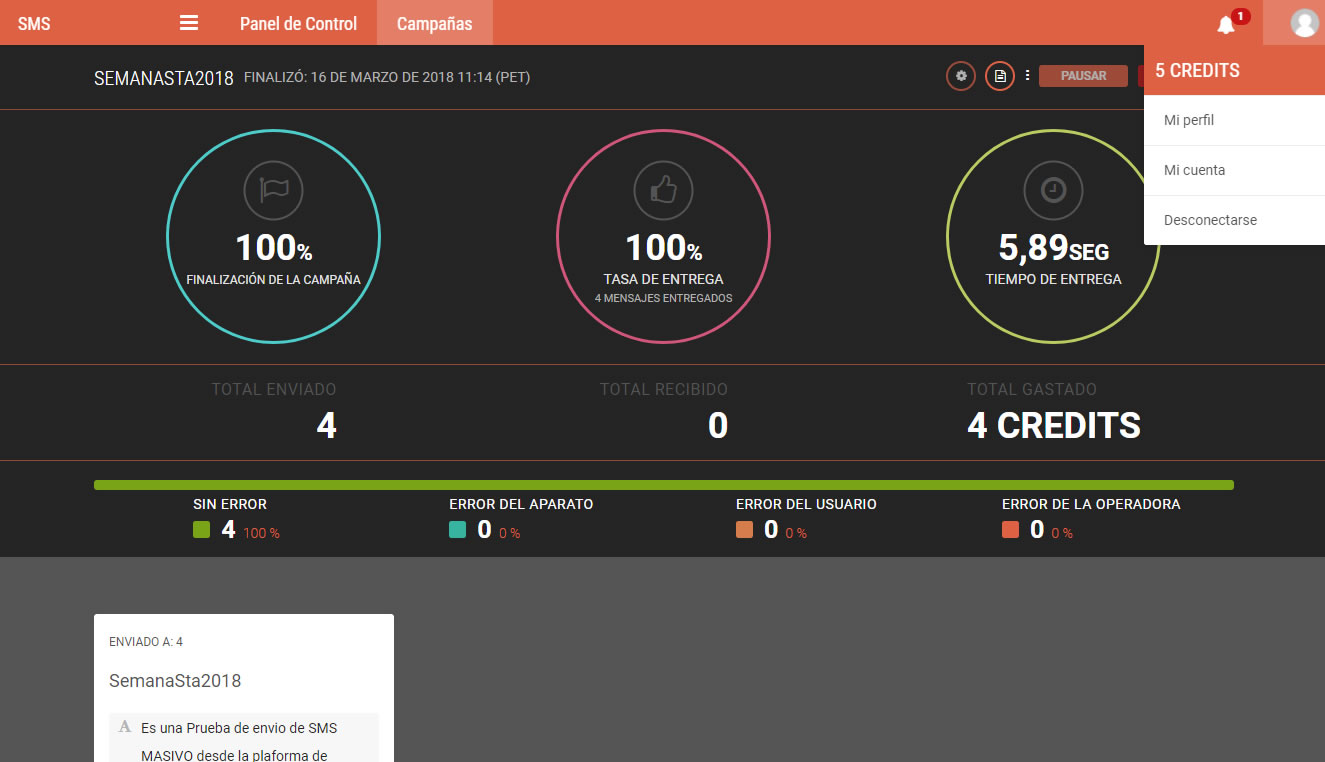
Task: Click the SMS logo link
Action: click(x=34, y=23)
